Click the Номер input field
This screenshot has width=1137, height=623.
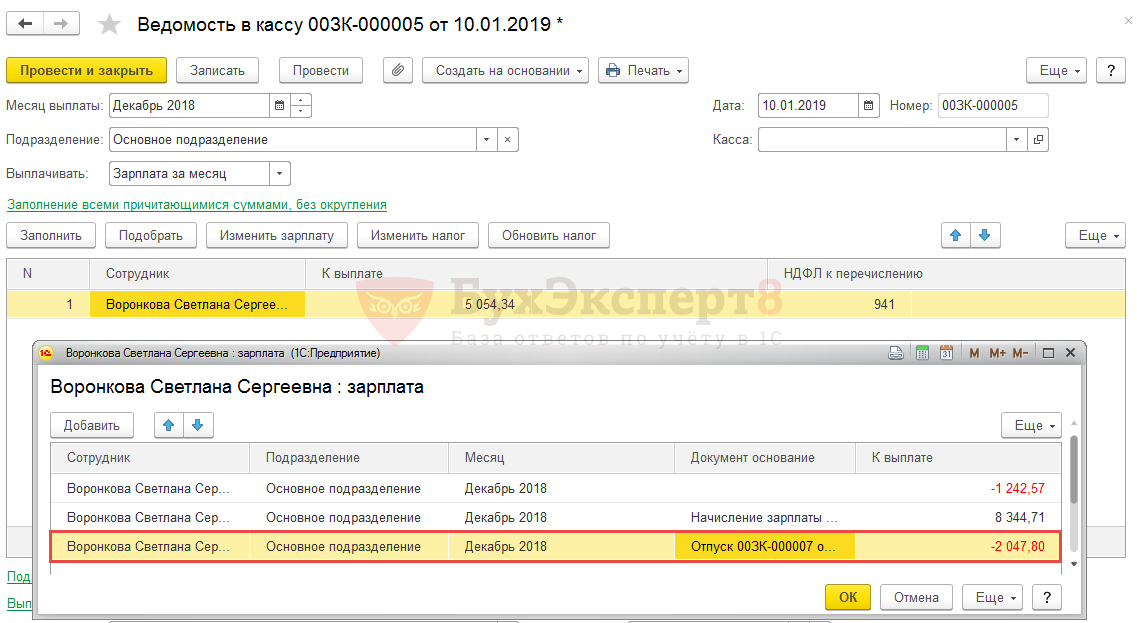pyautogui.click(x=993, y=106)
